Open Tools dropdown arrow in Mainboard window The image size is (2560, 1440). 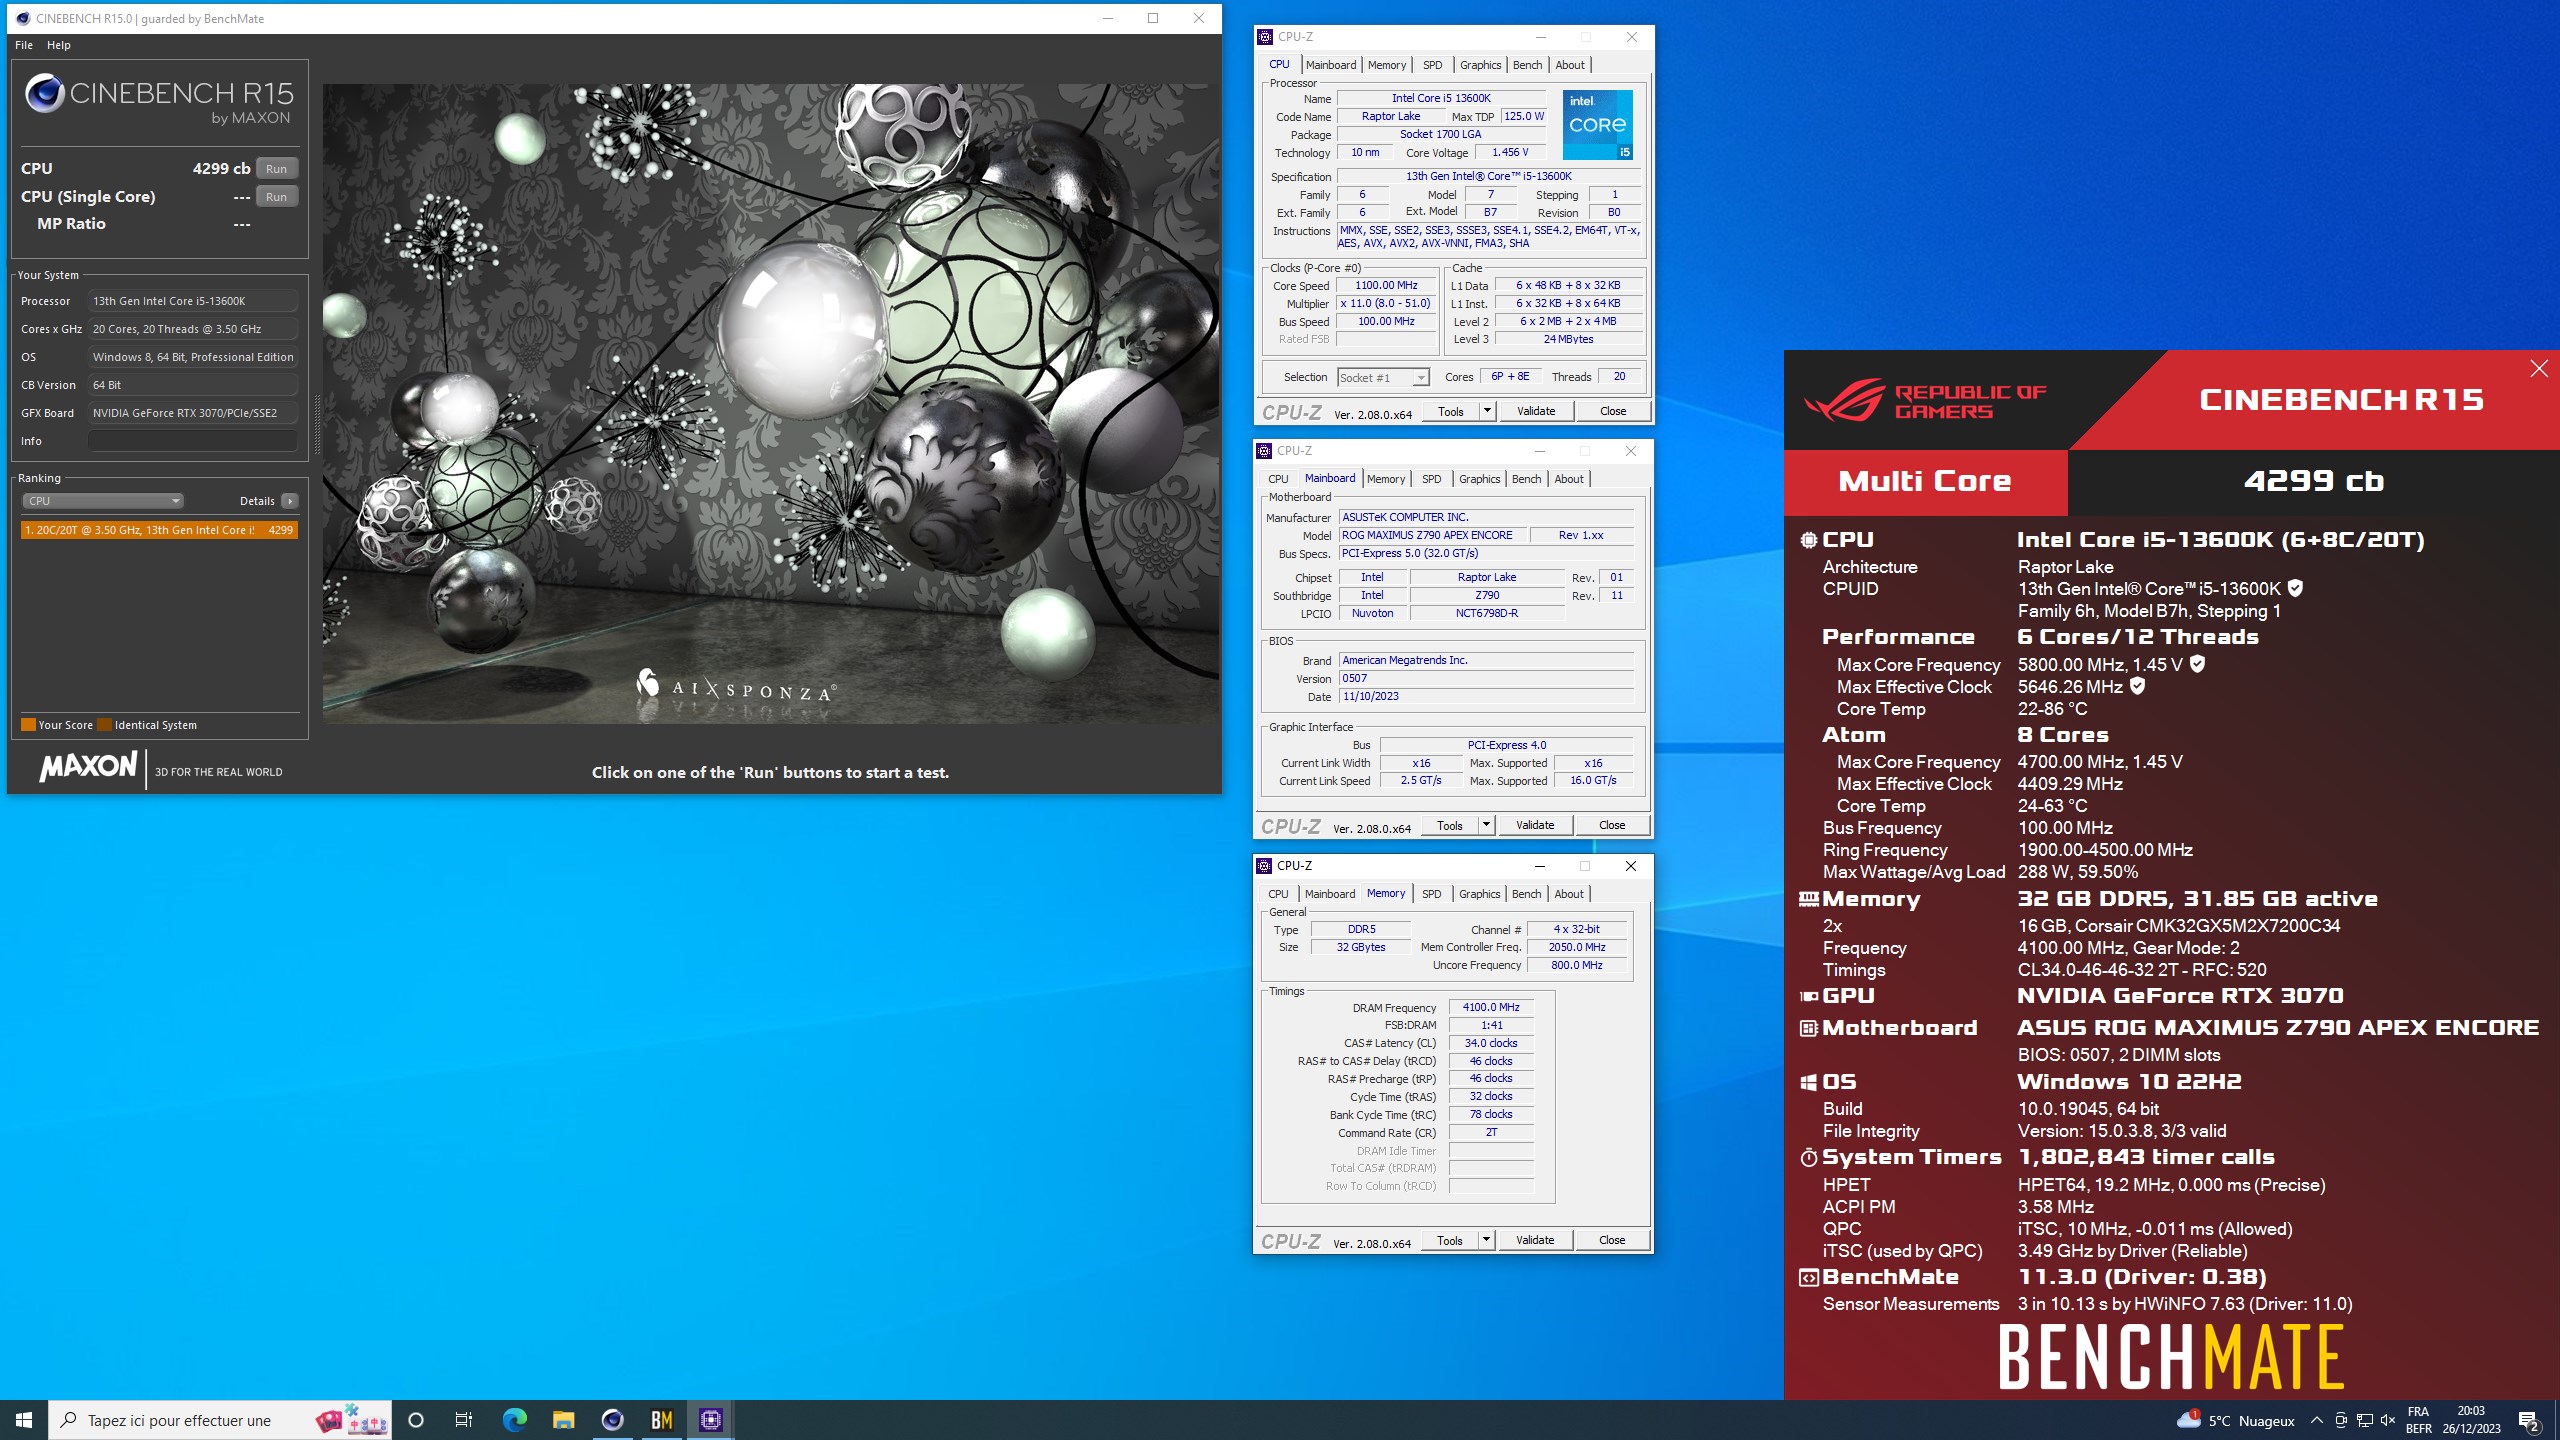pyautogui.click(x=1486, y=825)
